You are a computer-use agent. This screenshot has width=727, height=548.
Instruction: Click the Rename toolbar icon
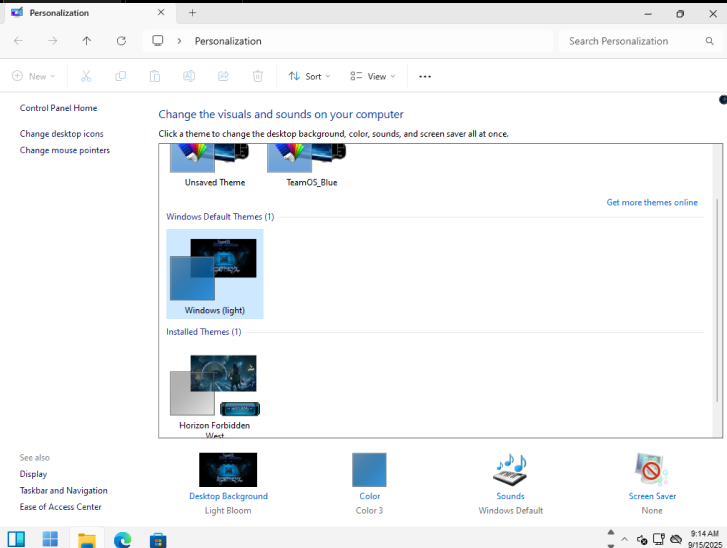tap(189, 76)
